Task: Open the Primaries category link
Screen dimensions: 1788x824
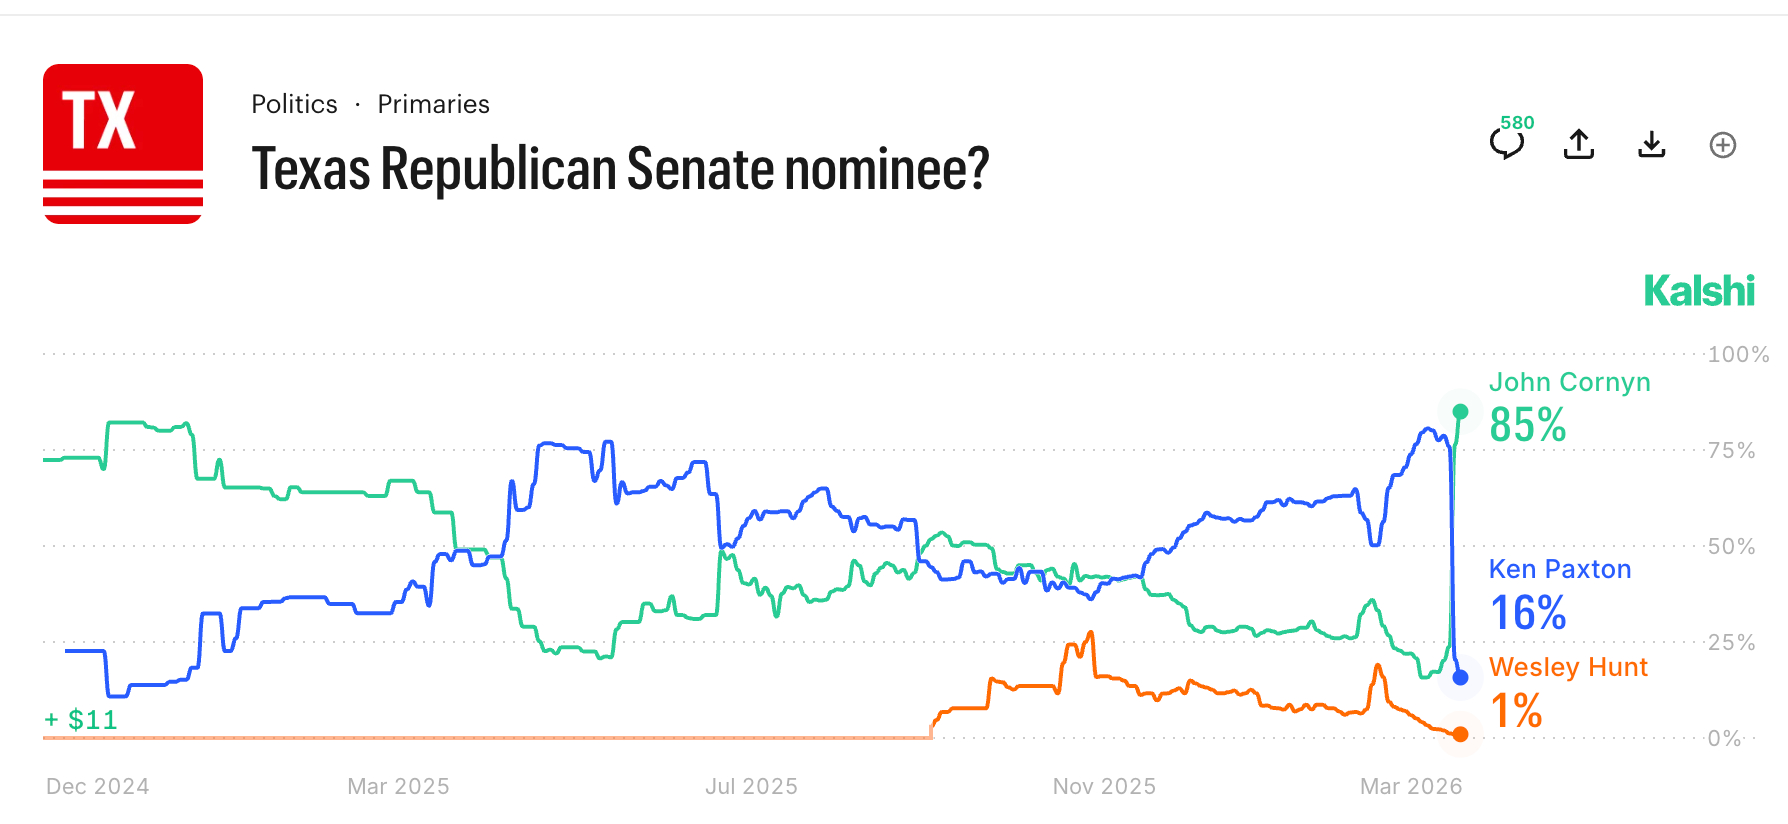Action: coord(433,104)
